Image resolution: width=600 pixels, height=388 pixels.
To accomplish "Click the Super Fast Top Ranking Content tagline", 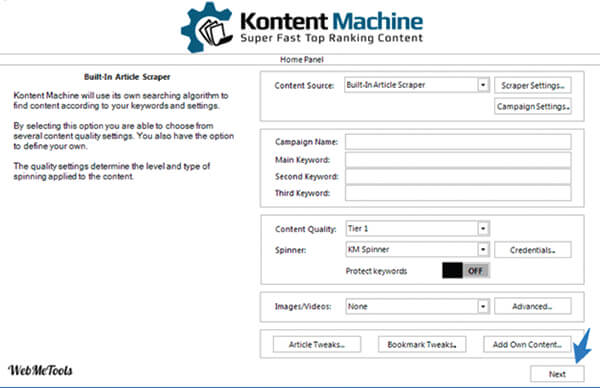I will (332, 38).
